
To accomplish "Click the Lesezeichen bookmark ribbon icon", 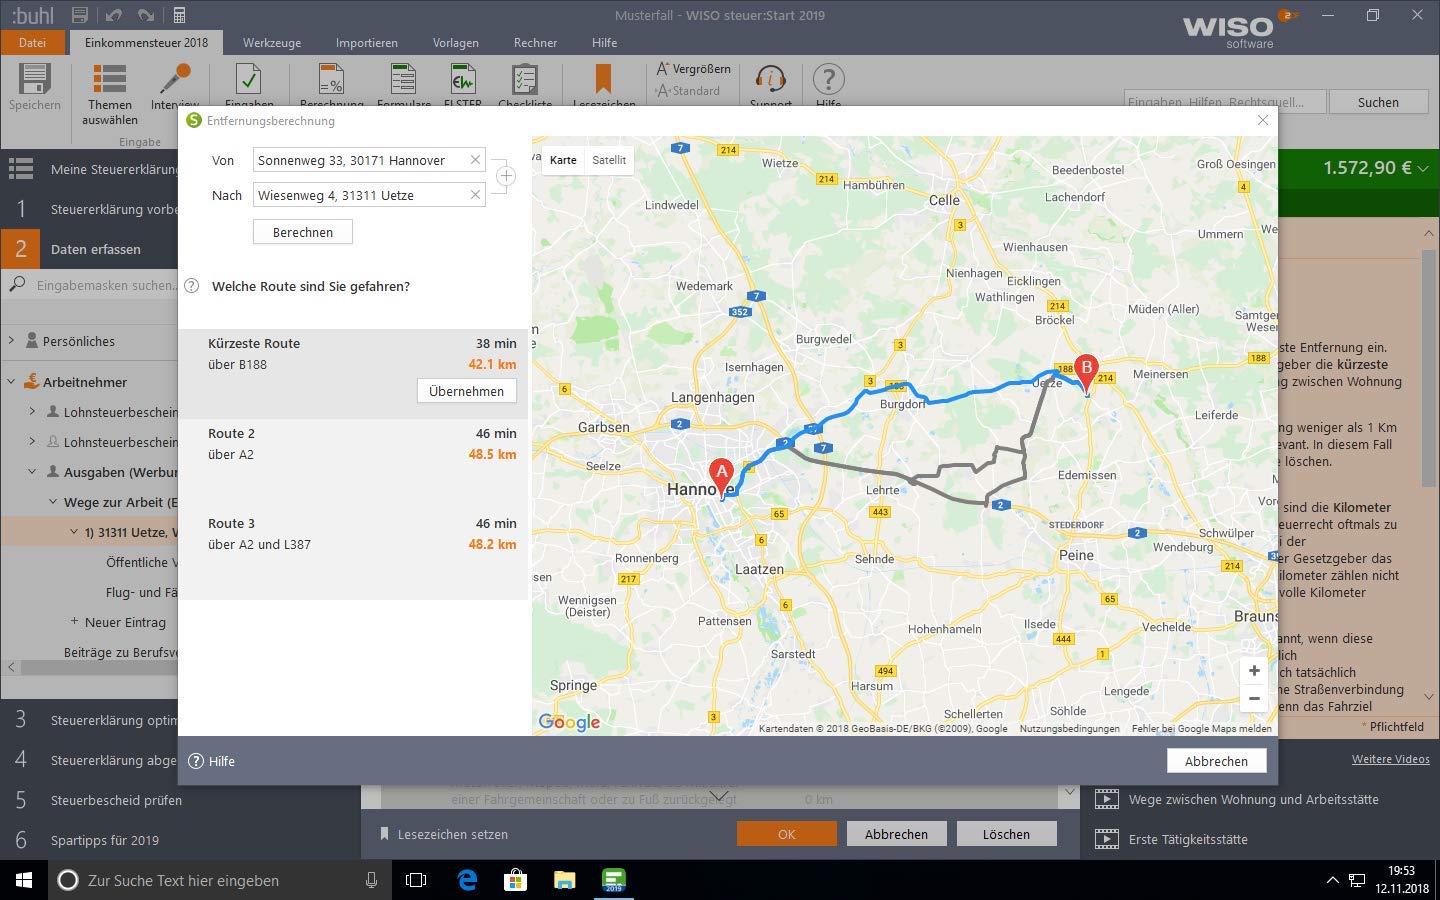I will pos(603,78).
